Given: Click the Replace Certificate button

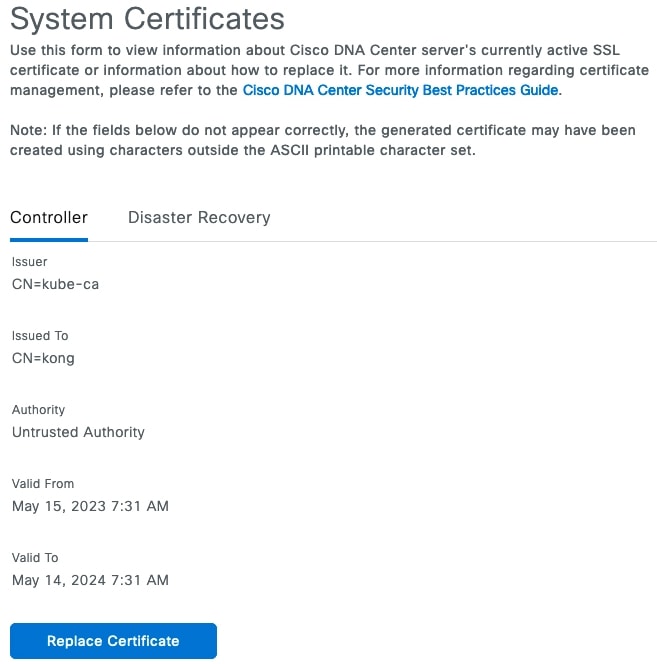Looking at the screenshot, I should pyautogui.click(x=113, y=641).
